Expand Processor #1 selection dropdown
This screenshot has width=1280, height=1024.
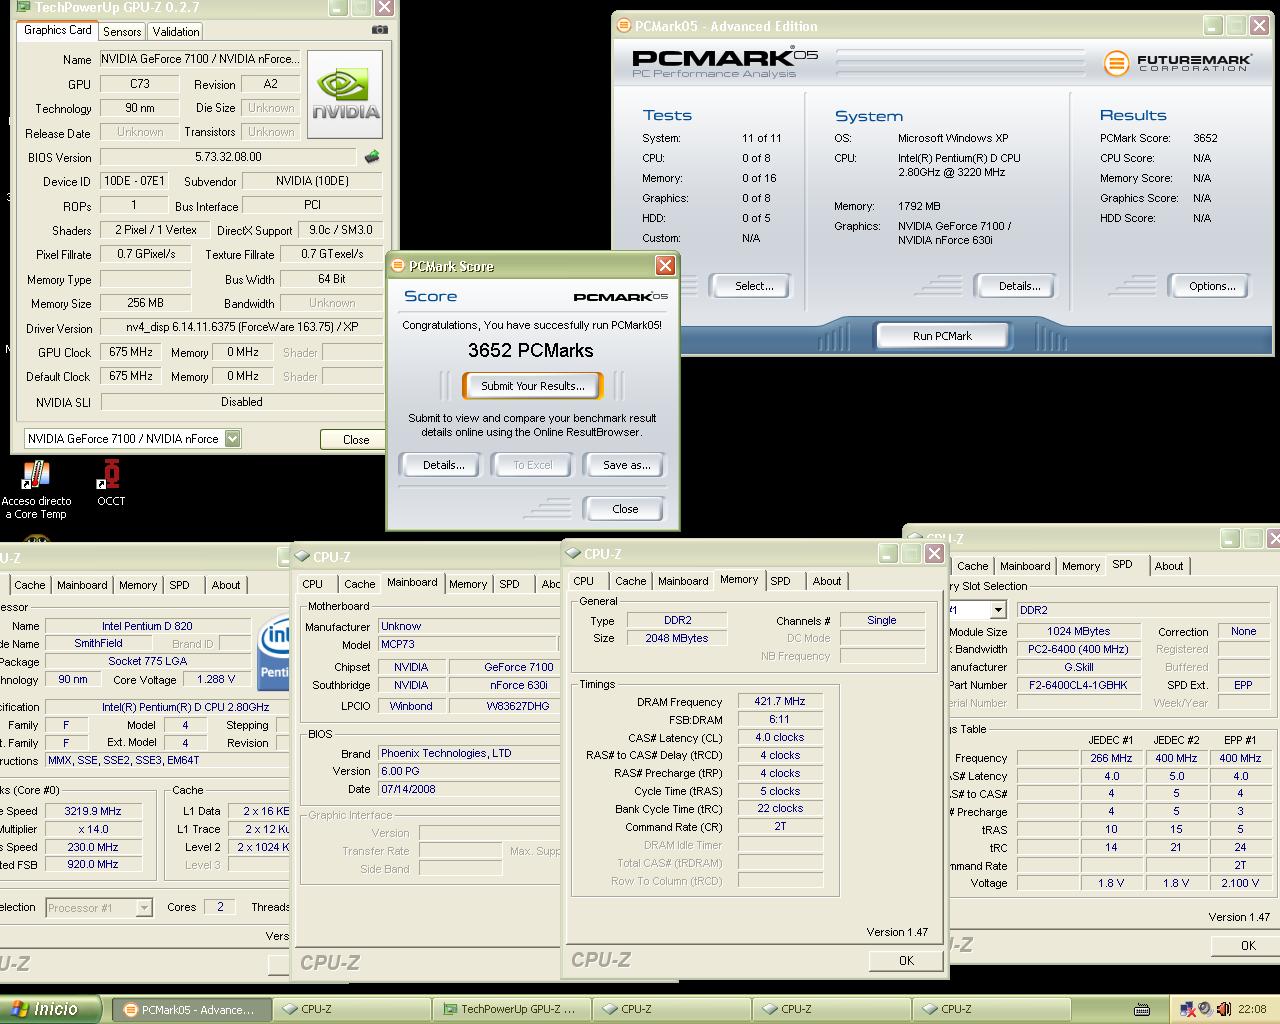pyautogui.click(x=143, y=908)
